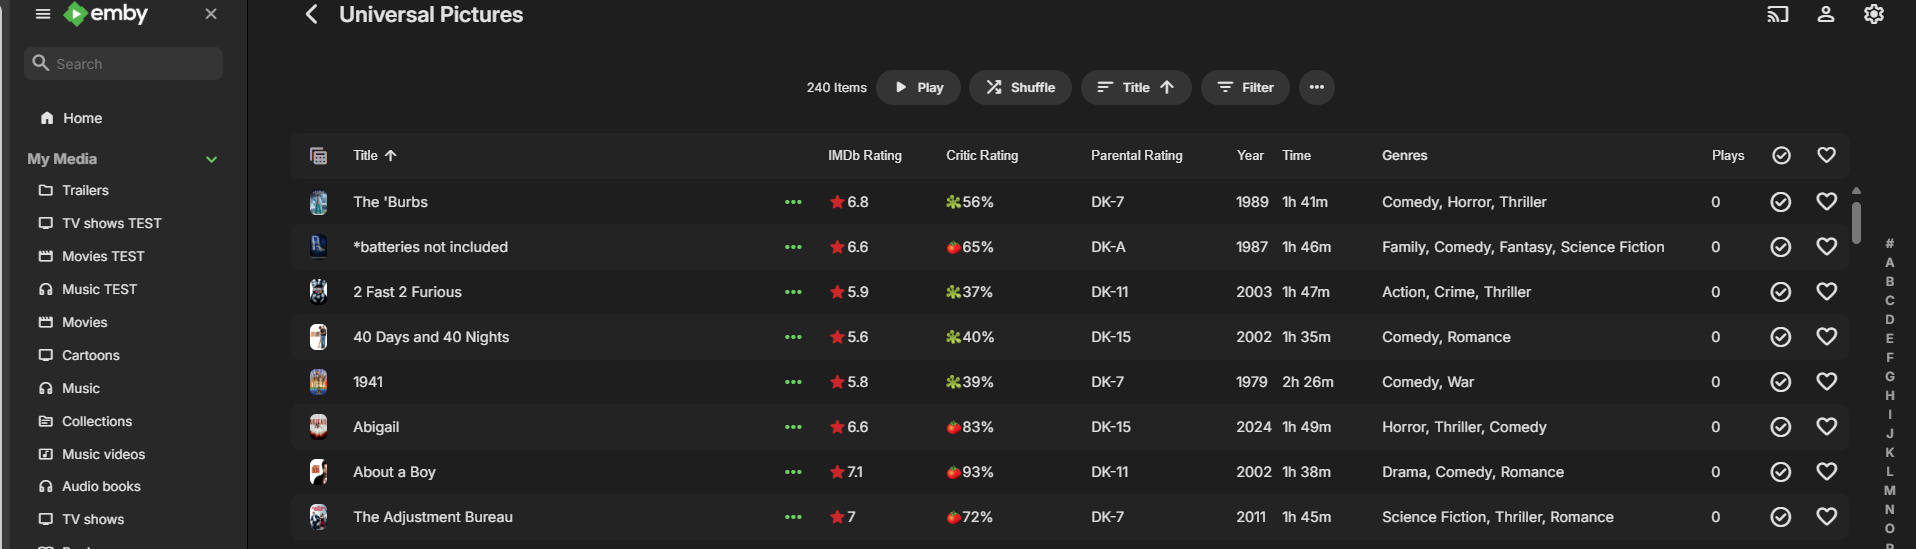Viewport: 1916px width, 549px height.
Task: Click the vertical scrollbar thumb of list
Action: [x=1856, y=222]
